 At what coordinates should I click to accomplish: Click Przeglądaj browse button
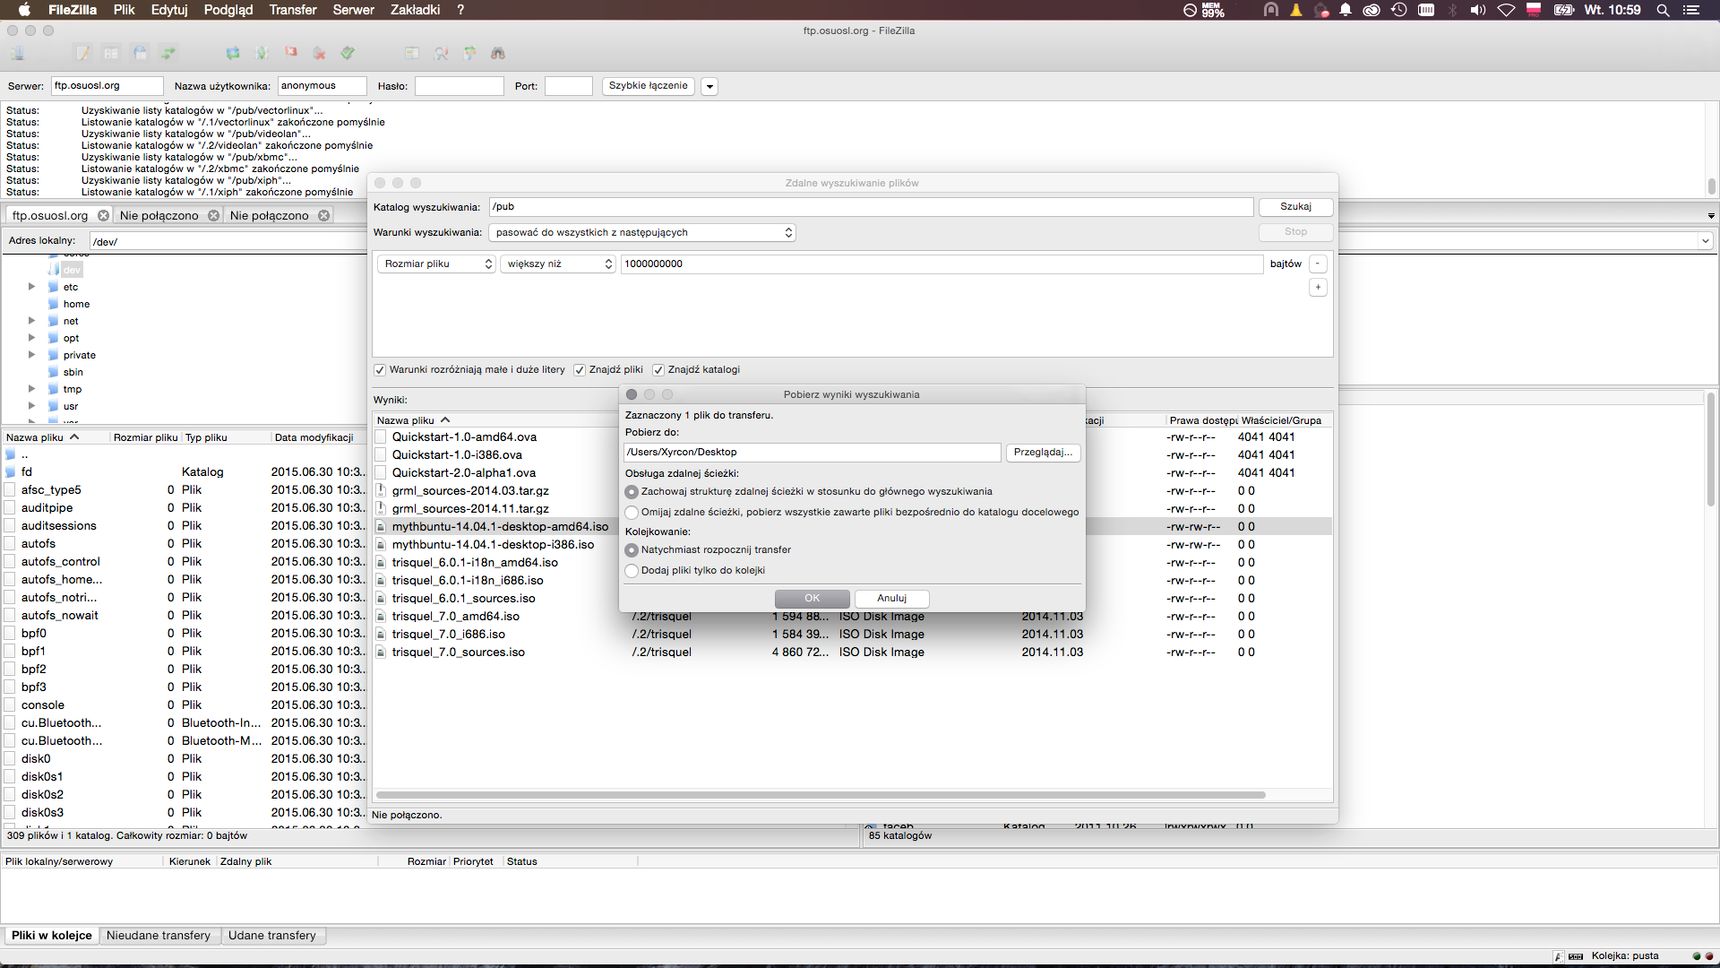click(1042, 453)
